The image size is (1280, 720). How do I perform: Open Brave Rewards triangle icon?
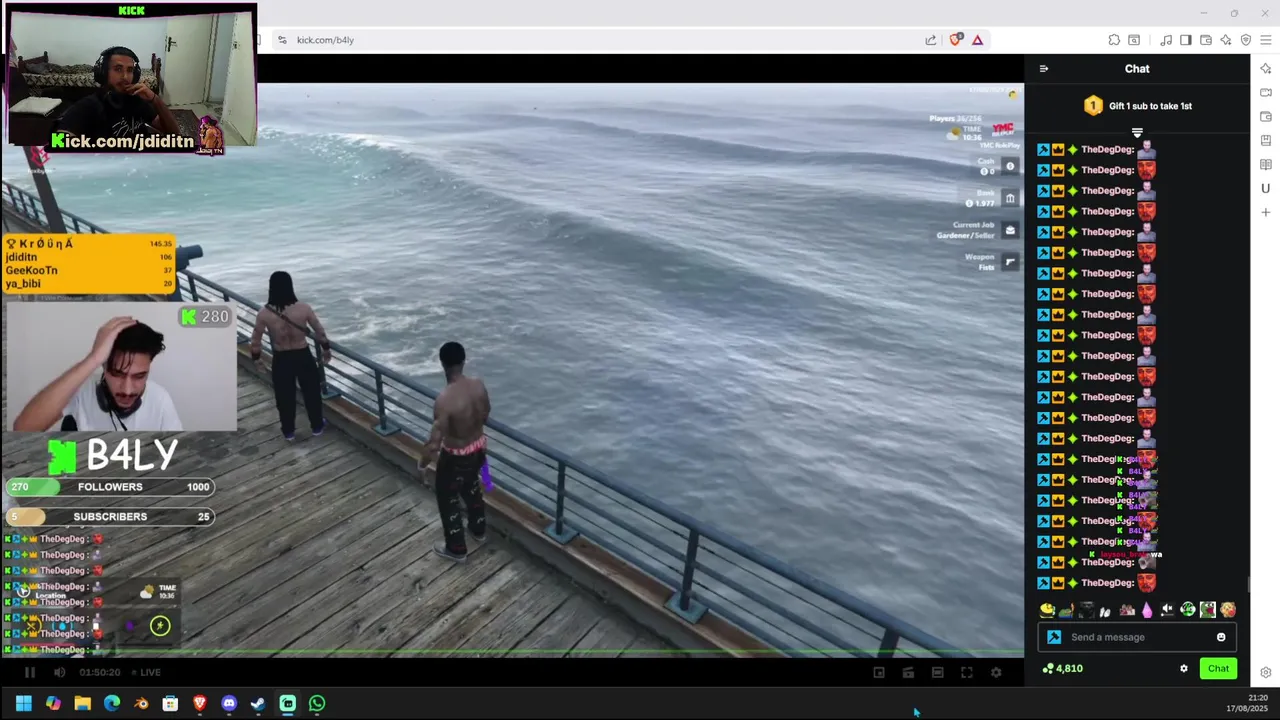(977, 40)
